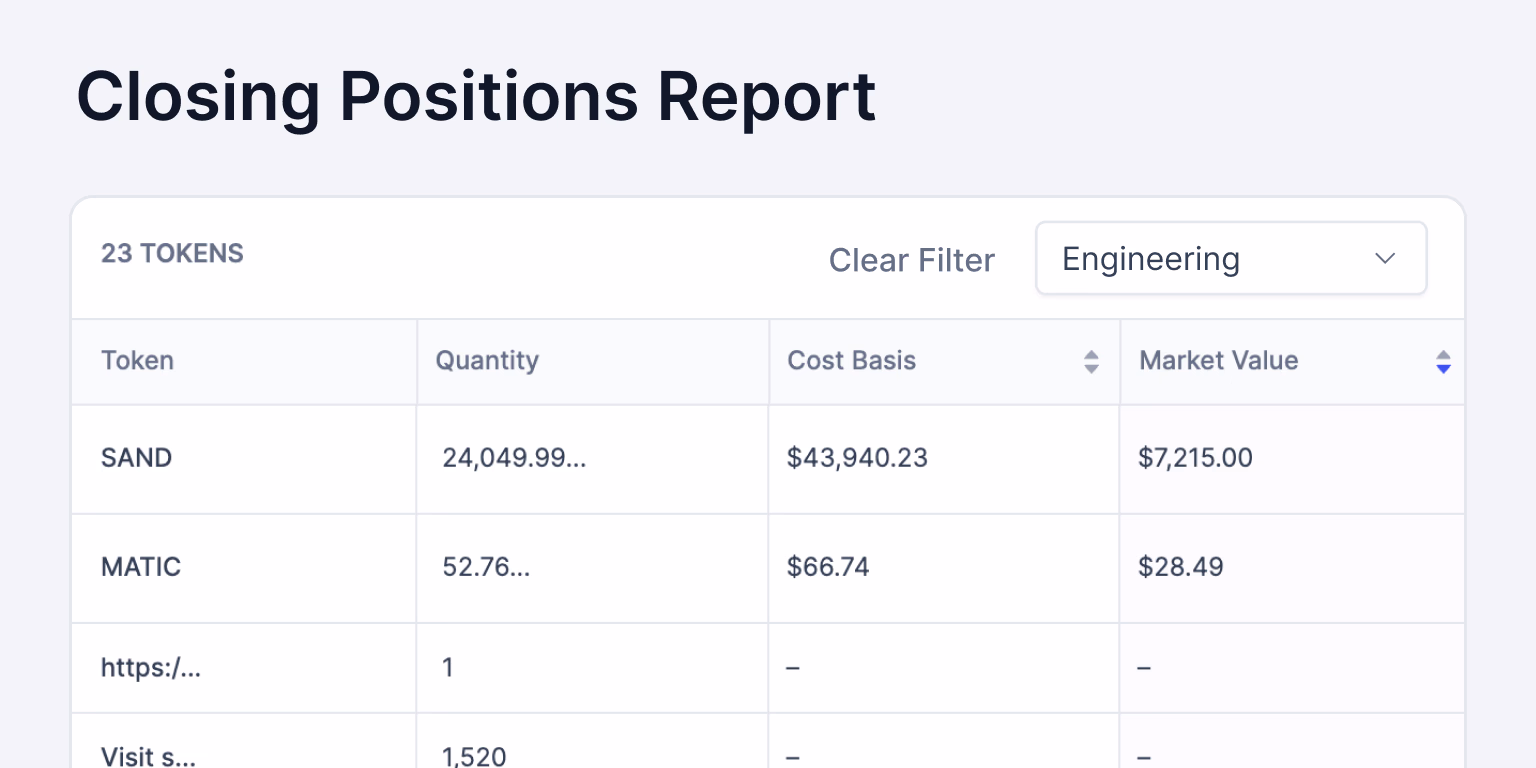Click the truncated MATIC quantity 52.76…
Screen dimensions: 1536x768
(x=486, y=567)
